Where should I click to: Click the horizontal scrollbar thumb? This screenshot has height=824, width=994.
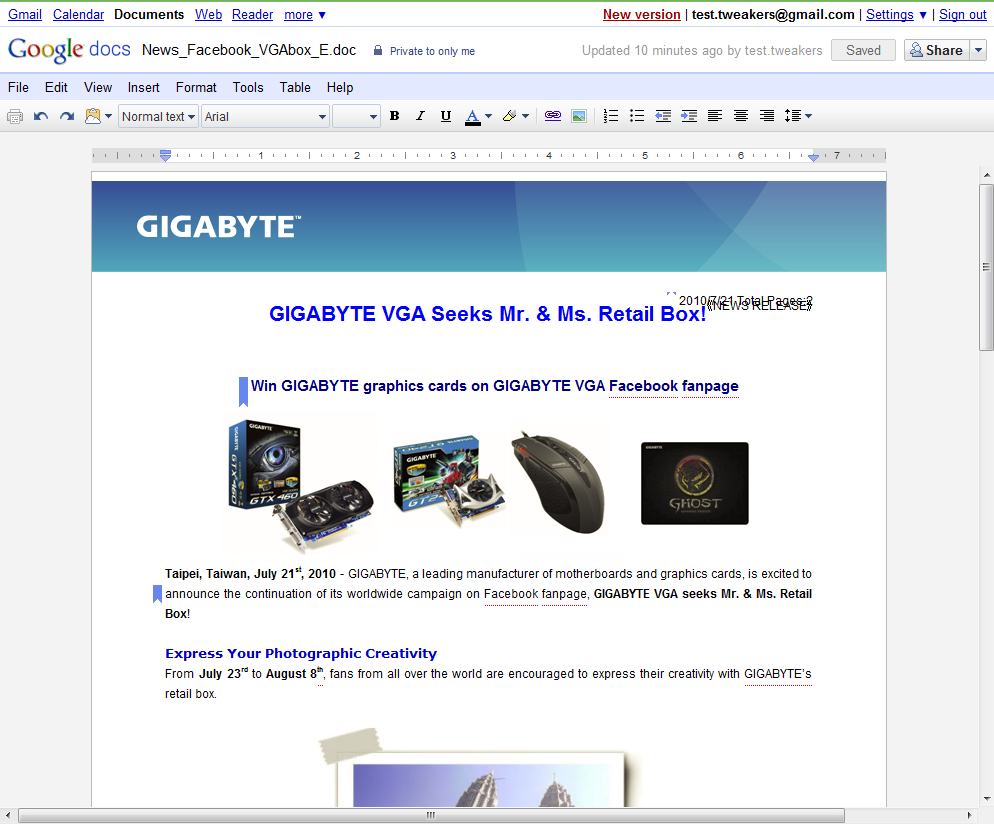coord(431,815)
